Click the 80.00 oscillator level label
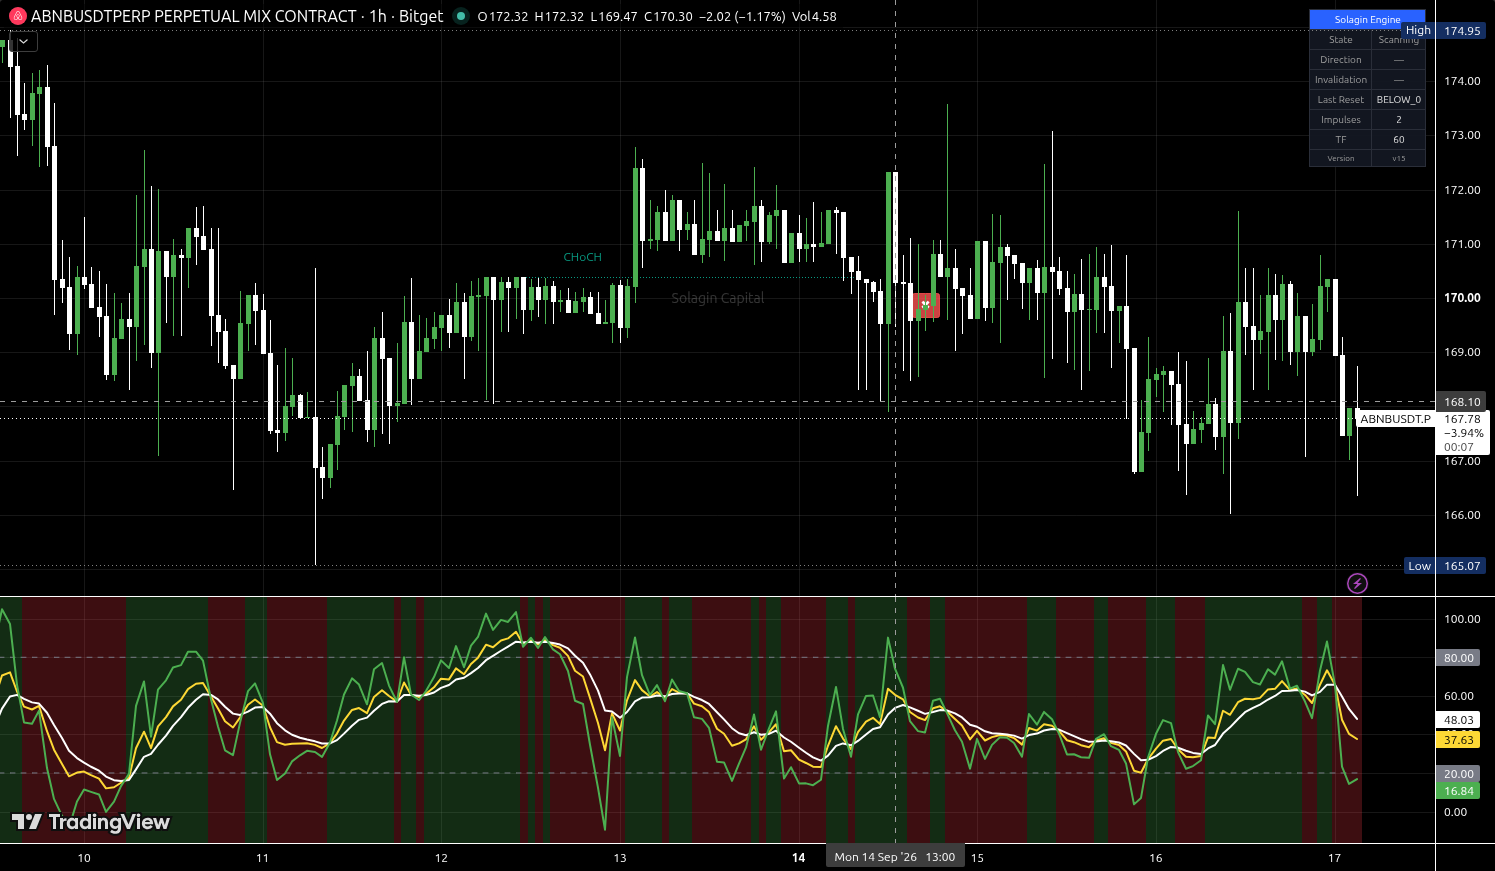Screen dimensions: 1495x871 pos(1459,658)
